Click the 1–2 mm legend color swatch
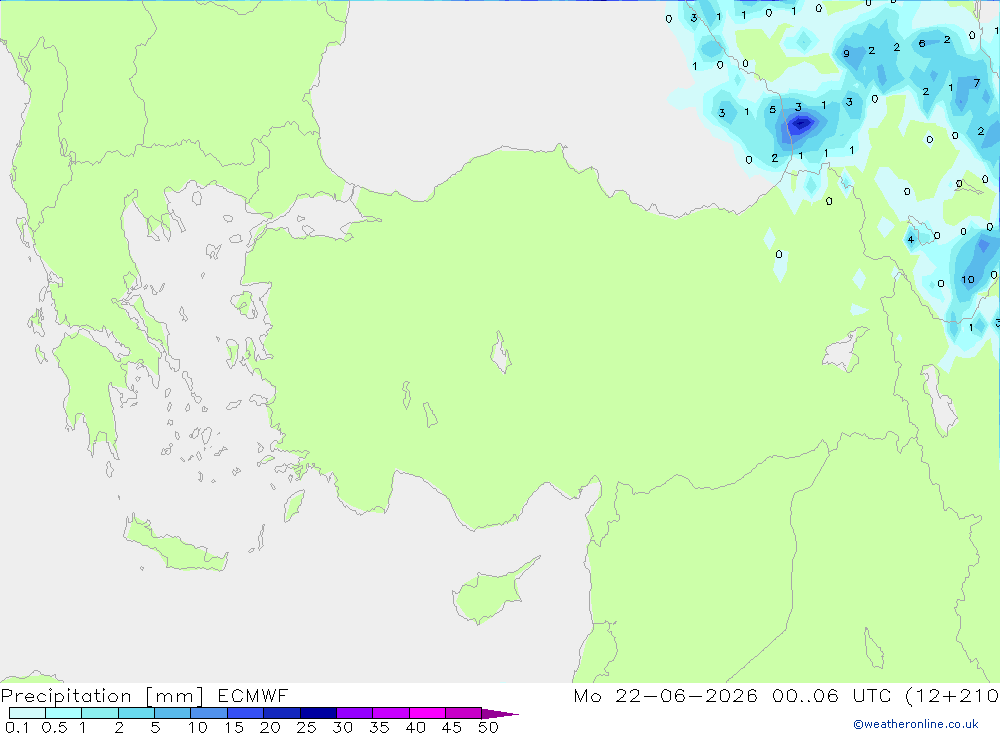 100,713
